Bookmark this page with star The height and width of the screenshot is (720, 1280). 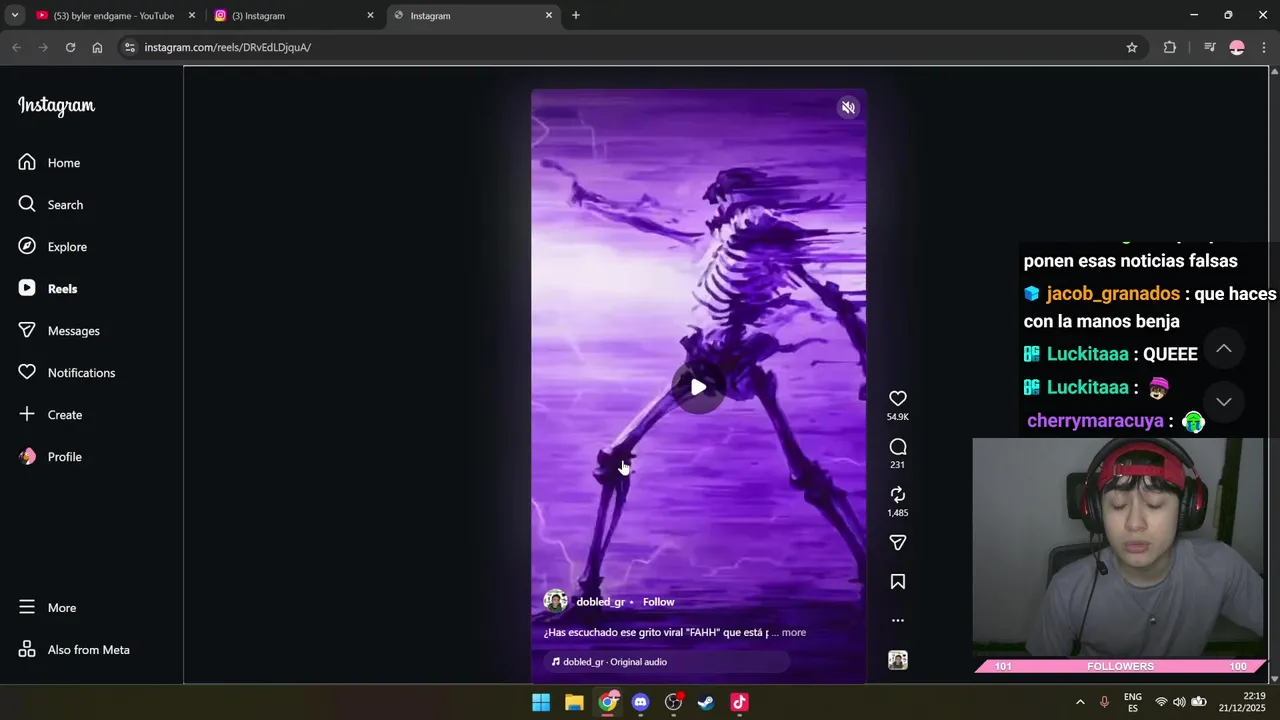pos(1132,47)
